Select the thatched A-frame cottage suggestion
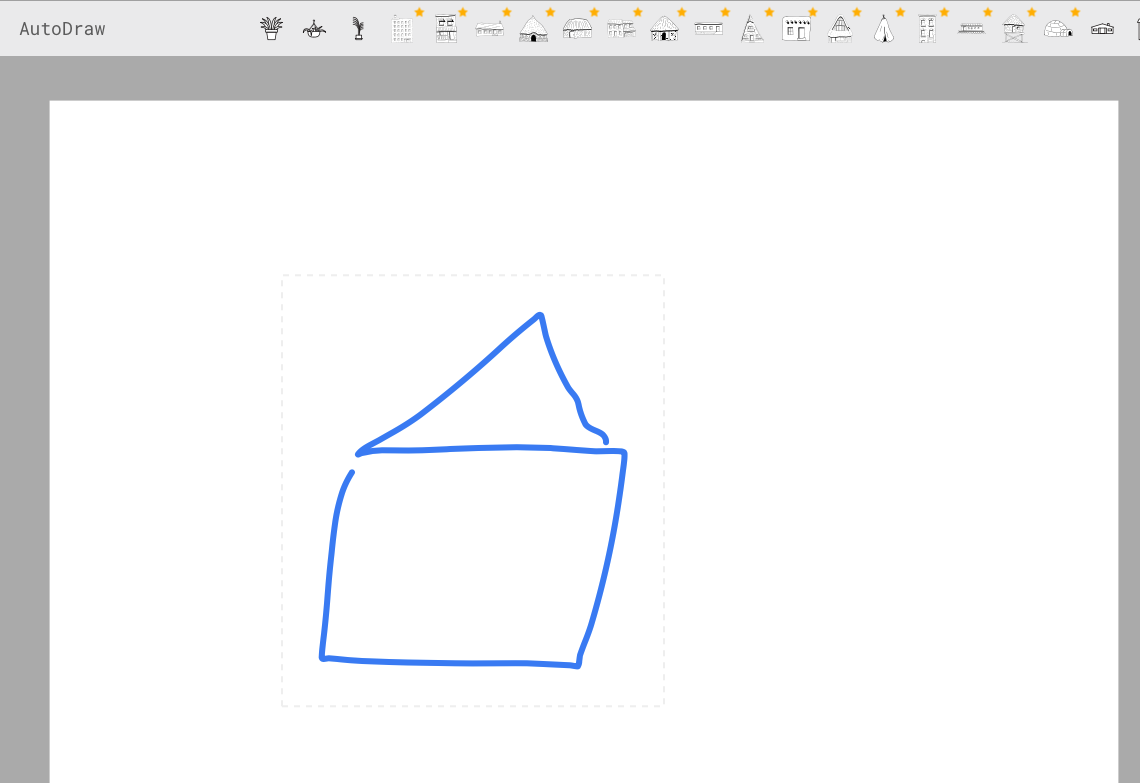Screen dimensions: 1140x783 (x=840, y=28)
